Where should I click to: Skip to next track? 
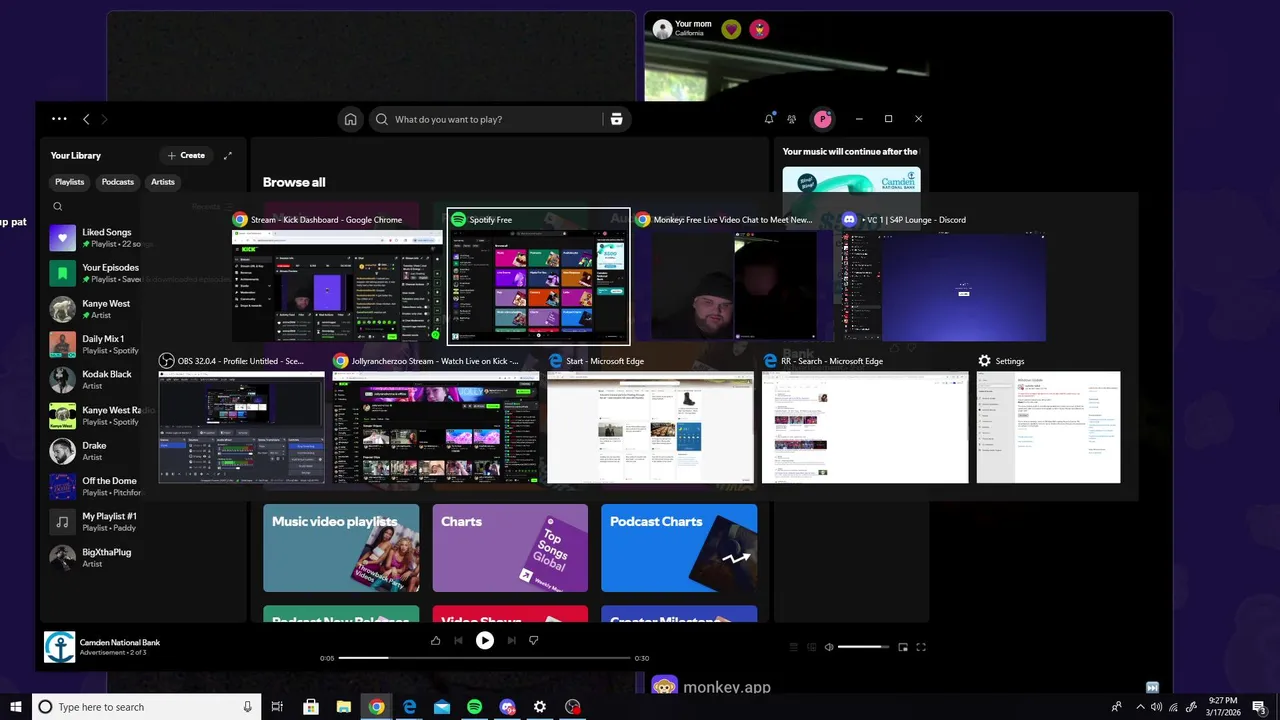point(511,640)
